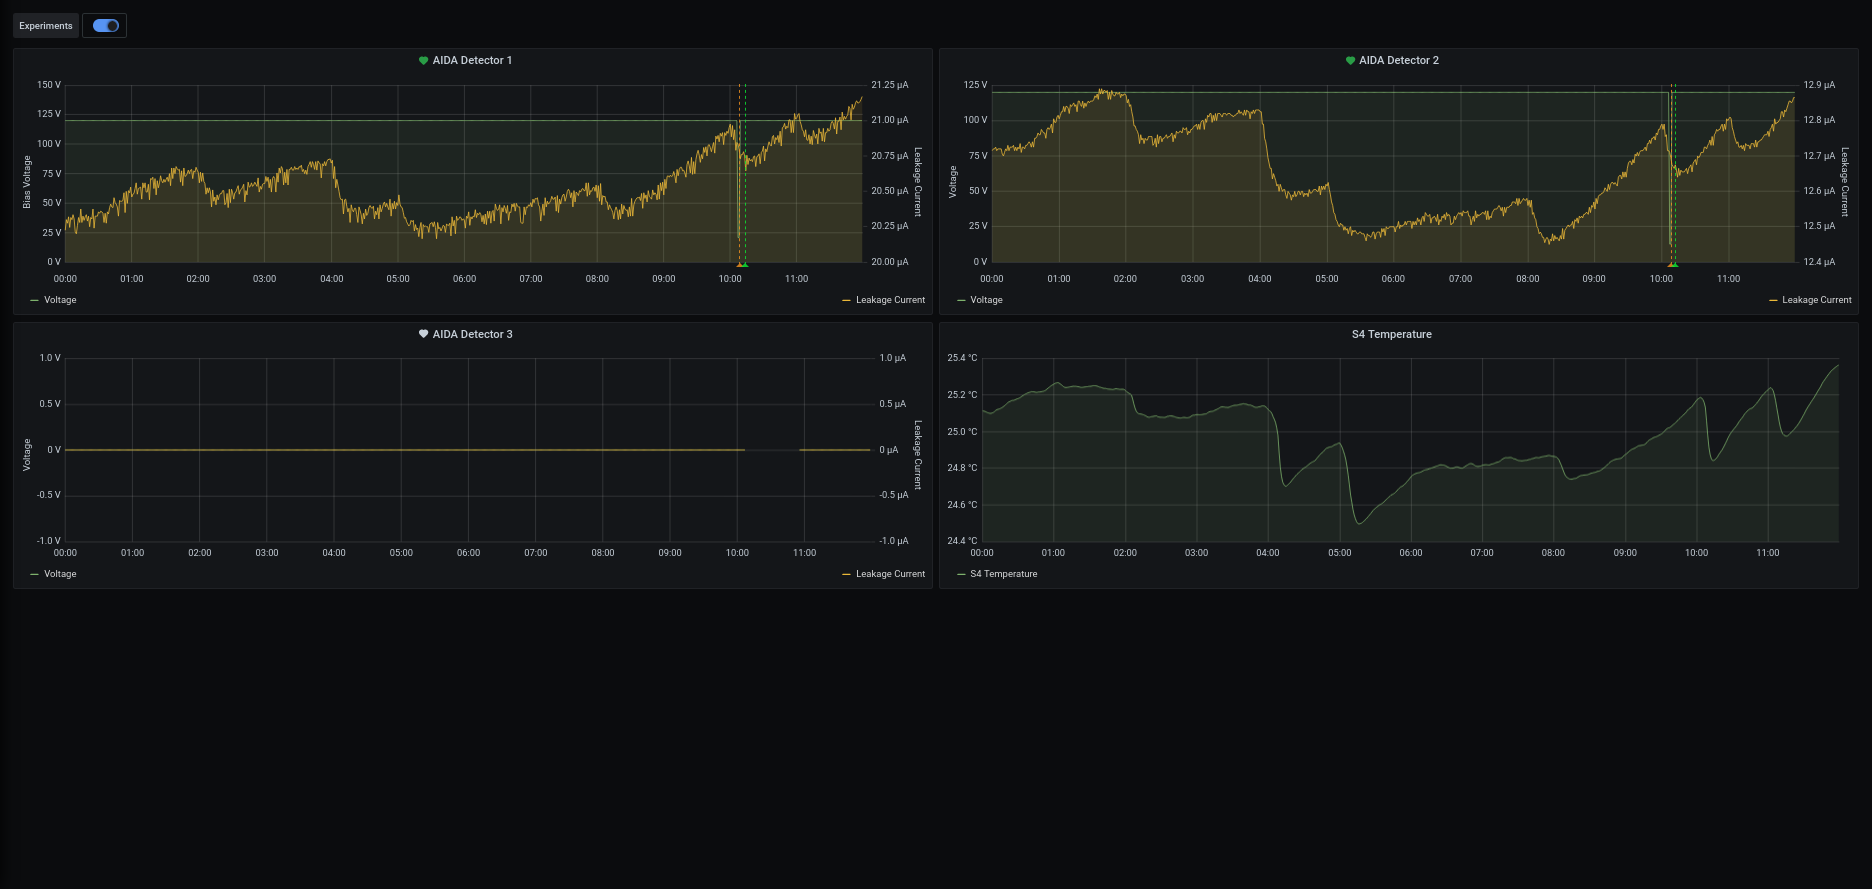Click the green annotation triangle under Detector 2 chart
The width and height of the screenshot is (1872, 889).
coord(1673,265)
